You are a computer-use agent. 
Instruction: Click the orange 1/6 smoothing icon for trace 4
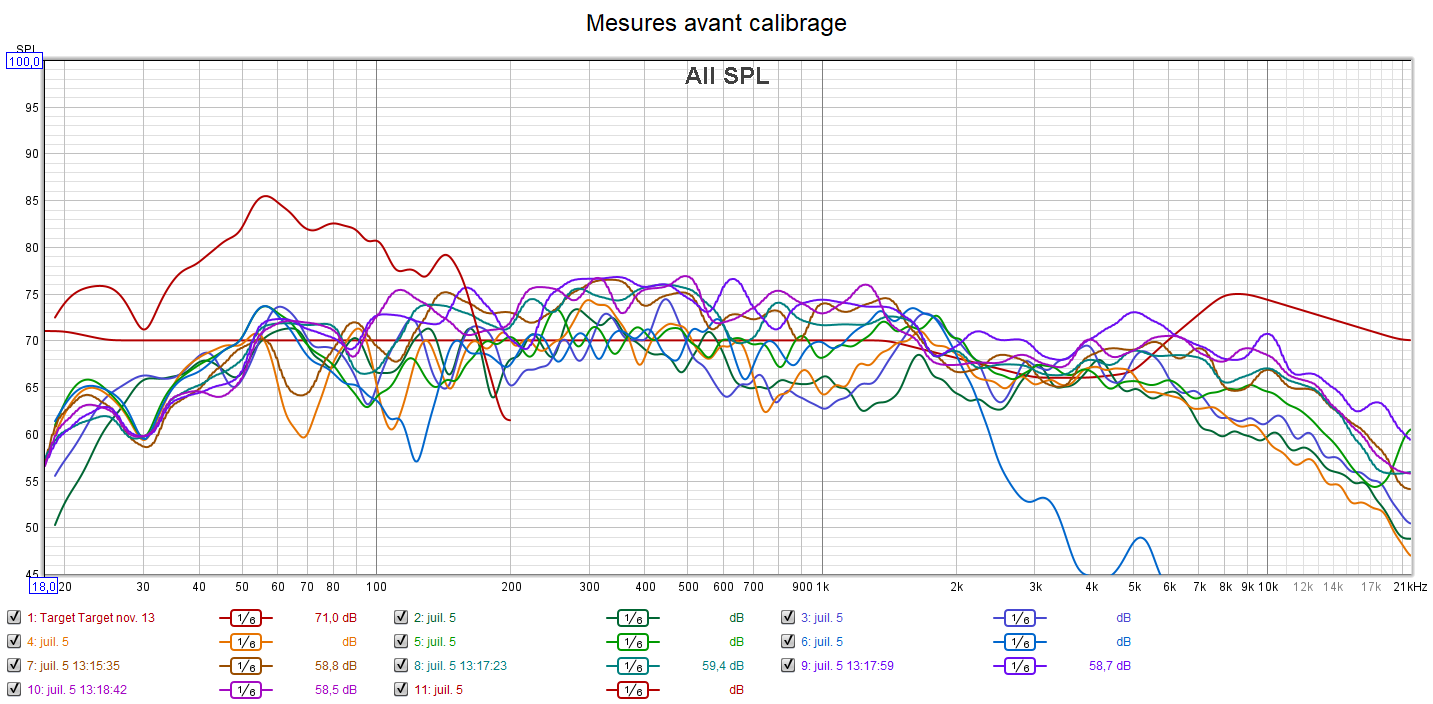246,642
